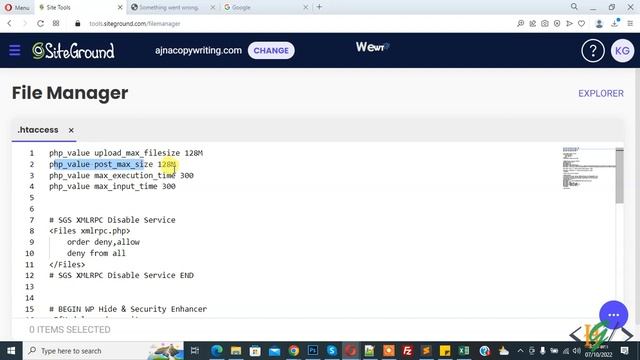640x360 pixels.
Task: Click the 'deny from all' line
Action: (x=96, y=253)
